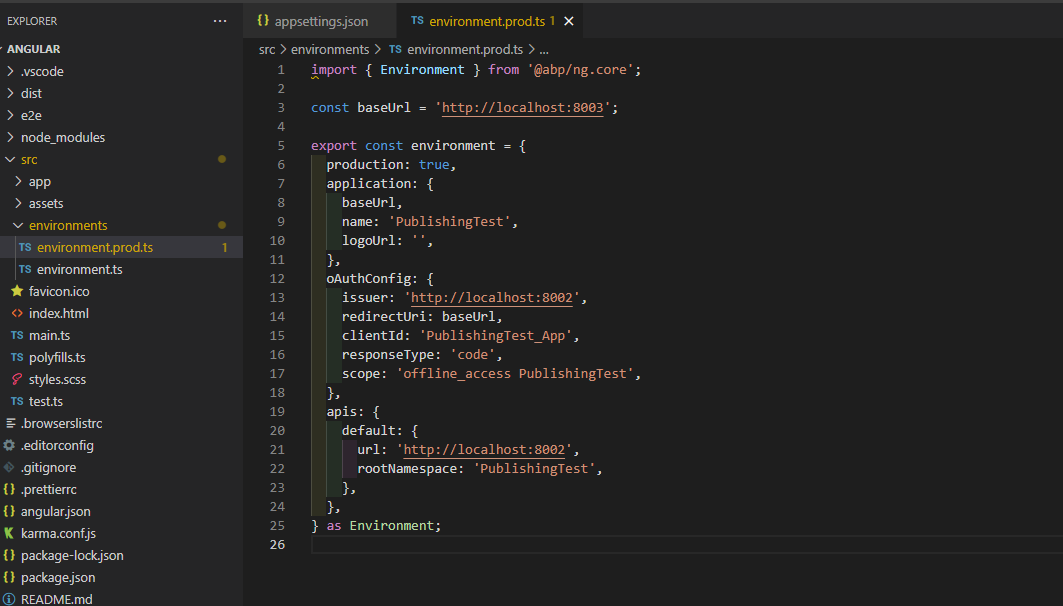Click the Sass icon beside styles.scss
The image size is (1063, 606).
pyautogui.click(x=17, y=379)
